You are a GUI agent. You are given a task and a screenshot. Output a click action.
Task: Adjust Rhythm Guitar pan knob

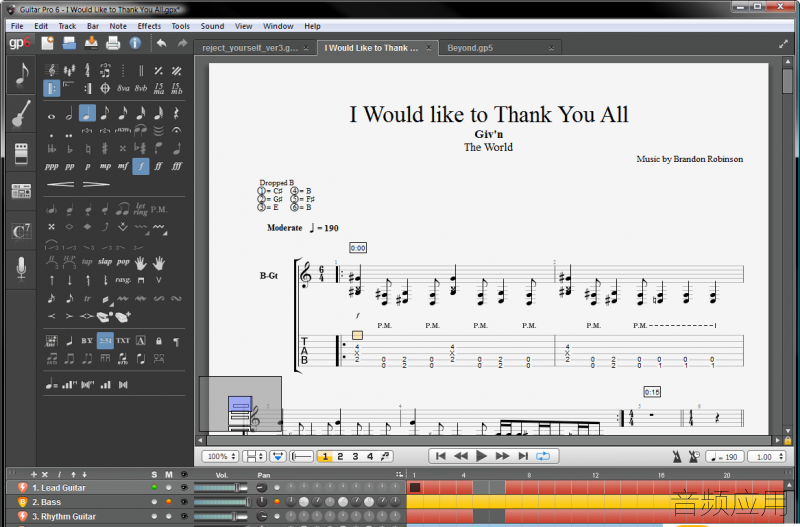click(x=262, y=516)
